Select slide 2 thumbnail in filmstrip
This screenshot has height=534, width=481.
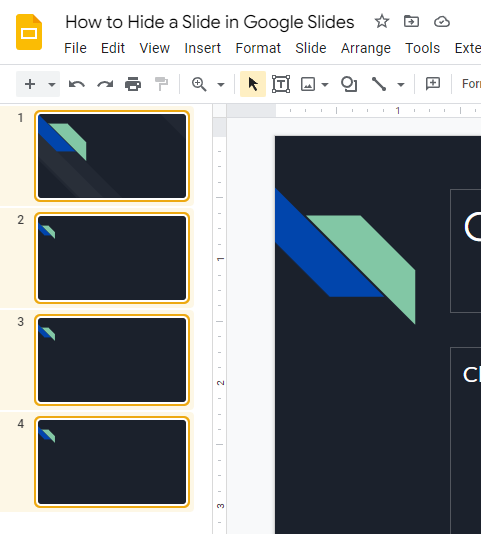[x=112, y=258]
